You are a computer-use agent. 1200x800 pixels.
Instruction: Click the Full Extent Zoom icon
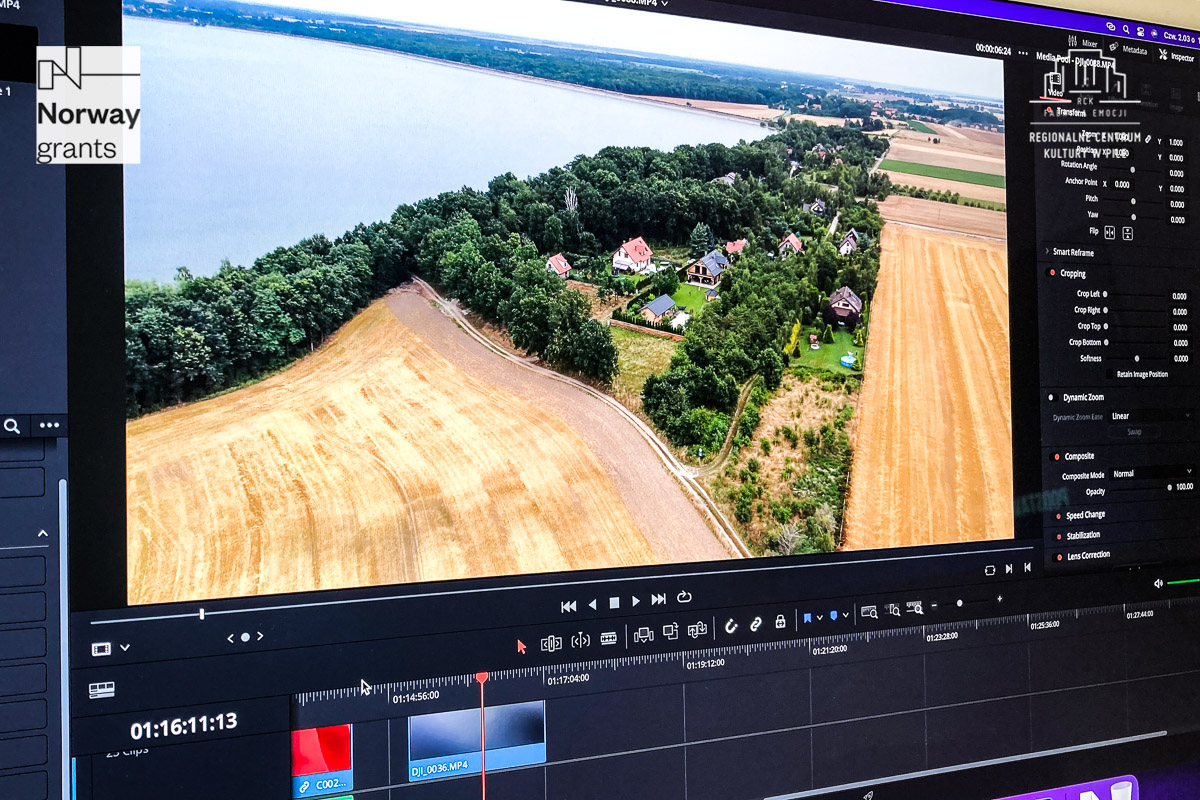[x=869, y=612]
